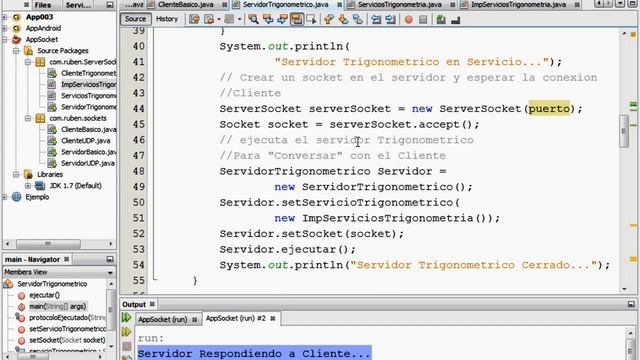Click Next Bookmark icon

(343, 19)
